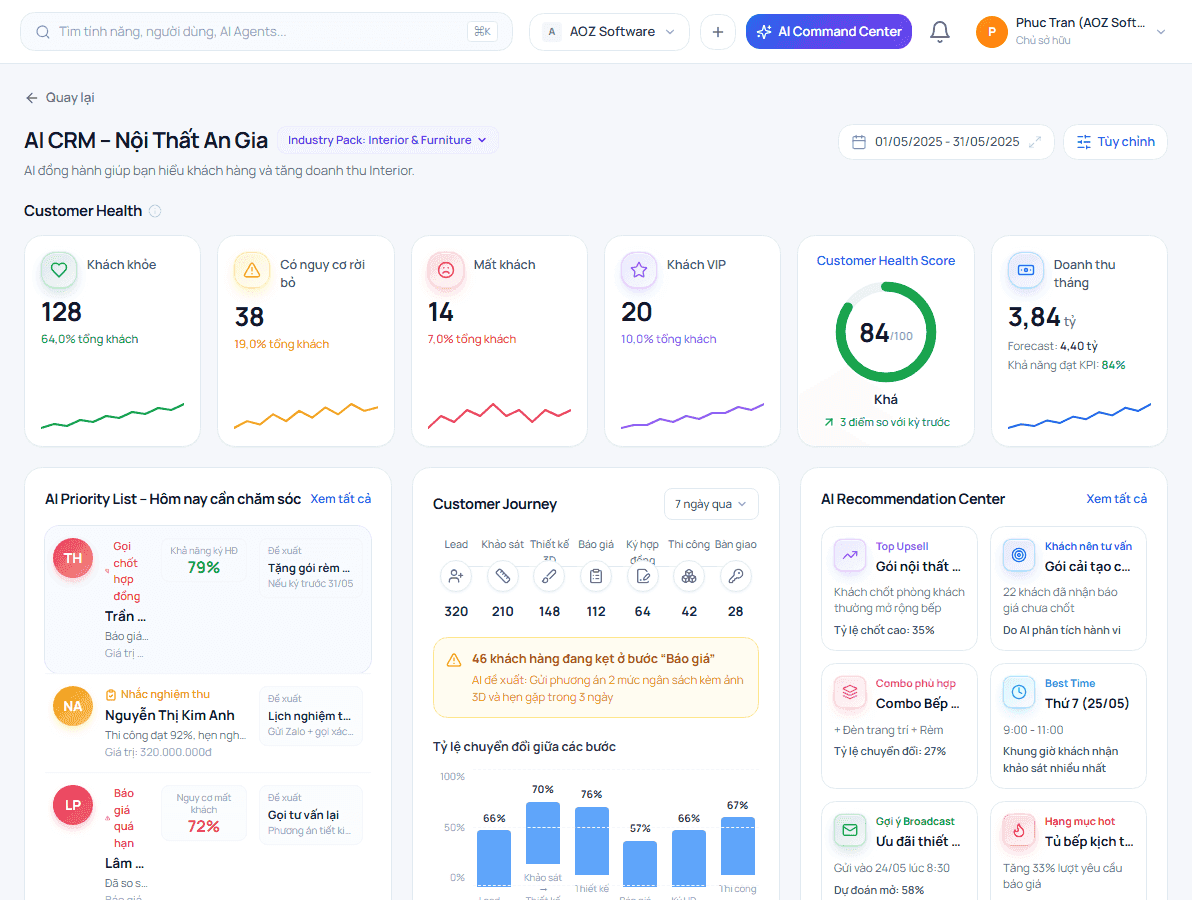Click the Hạng mục hot flame icon
The image size is (1192, 900).
pyautogui.click(x=1019, y=830)
